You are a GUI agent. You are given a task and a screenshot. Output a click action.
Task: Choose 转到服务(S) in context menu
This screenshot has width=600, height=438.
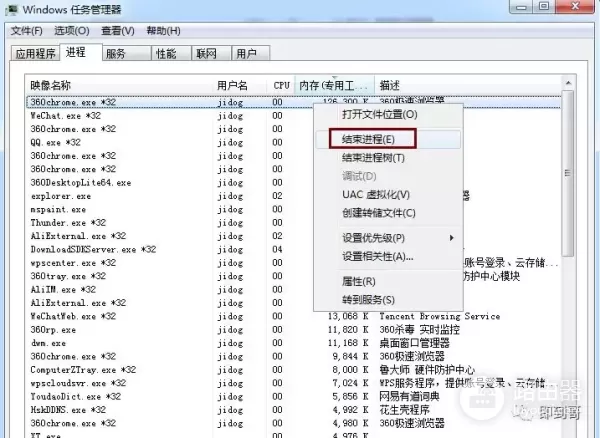pyautogui.click(x=388, y=300)
